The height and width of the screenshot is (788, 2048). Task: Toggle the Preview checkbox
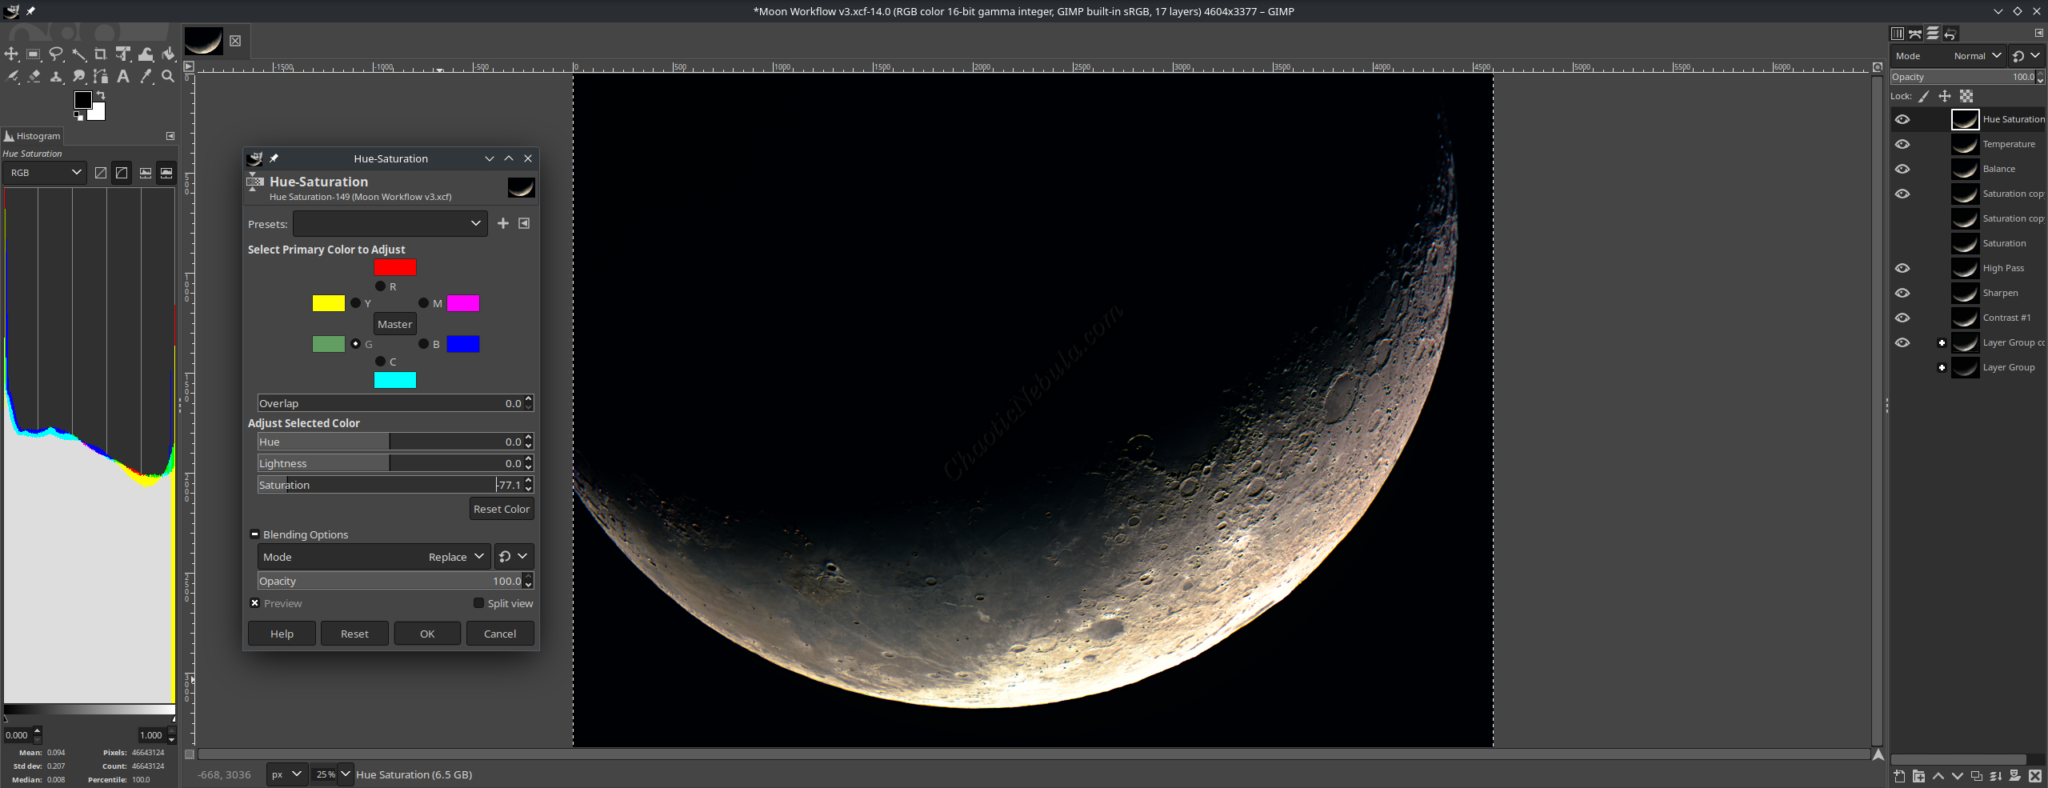[x=255, y=603]
